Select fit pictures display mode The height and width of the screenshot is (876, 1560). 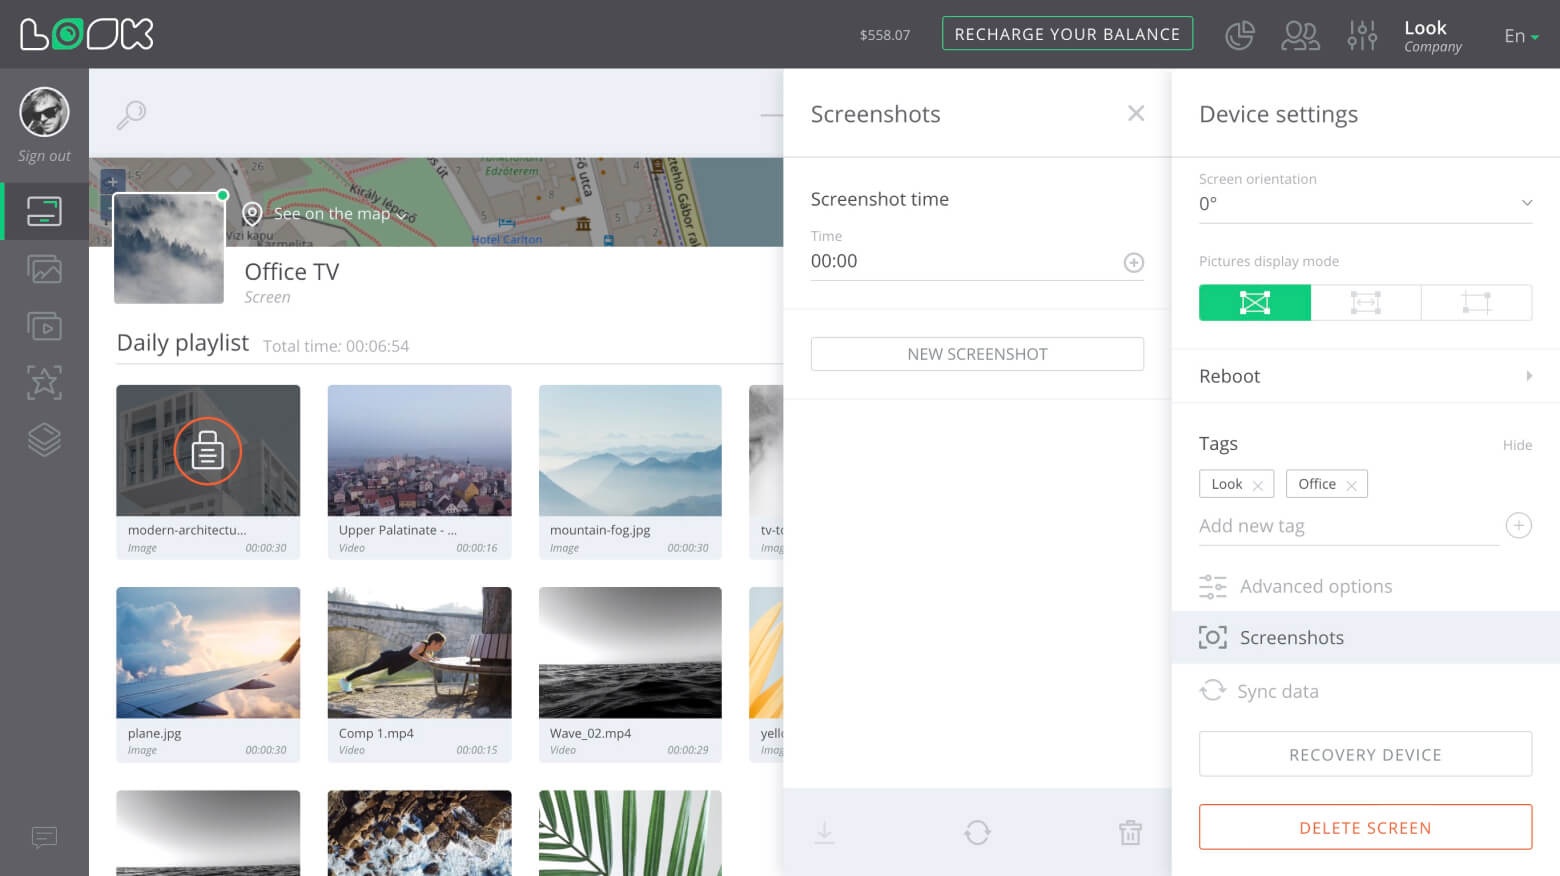(x=1365, y=302)
